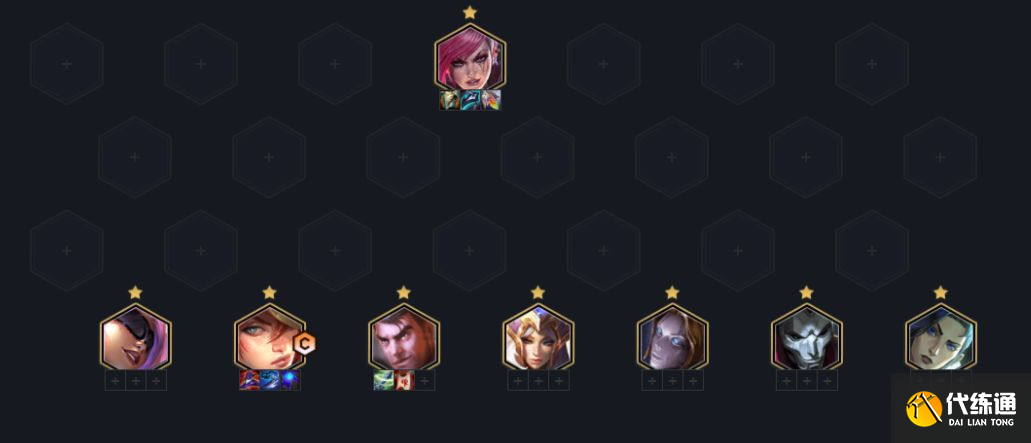Select the Miss Fortune champion portrait
Viewport: 1031px width, 443px height.
point(270,337)
